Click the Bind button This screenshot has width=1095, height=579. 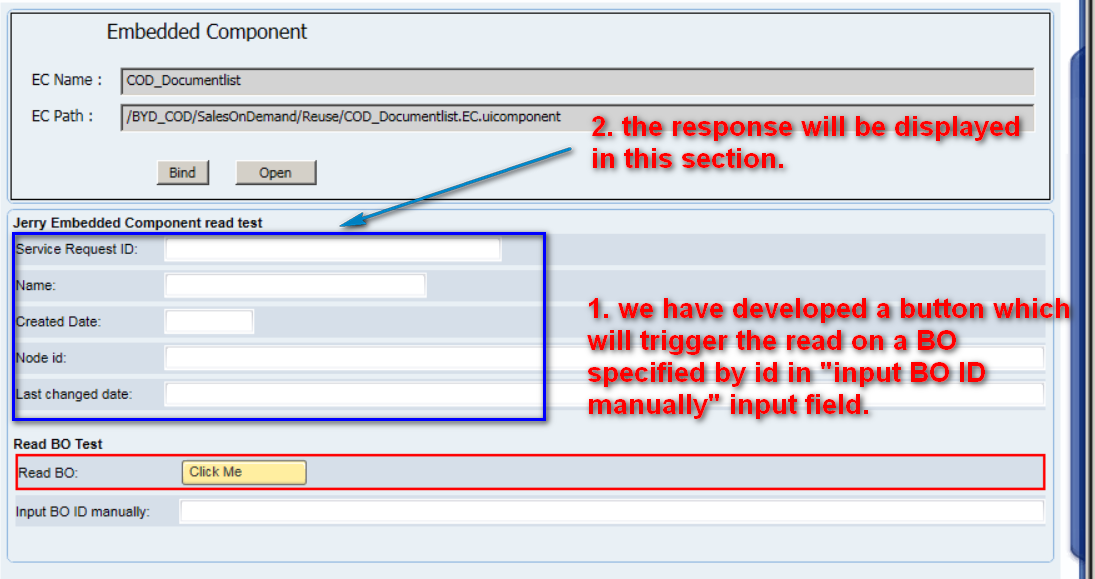(182, 173)
